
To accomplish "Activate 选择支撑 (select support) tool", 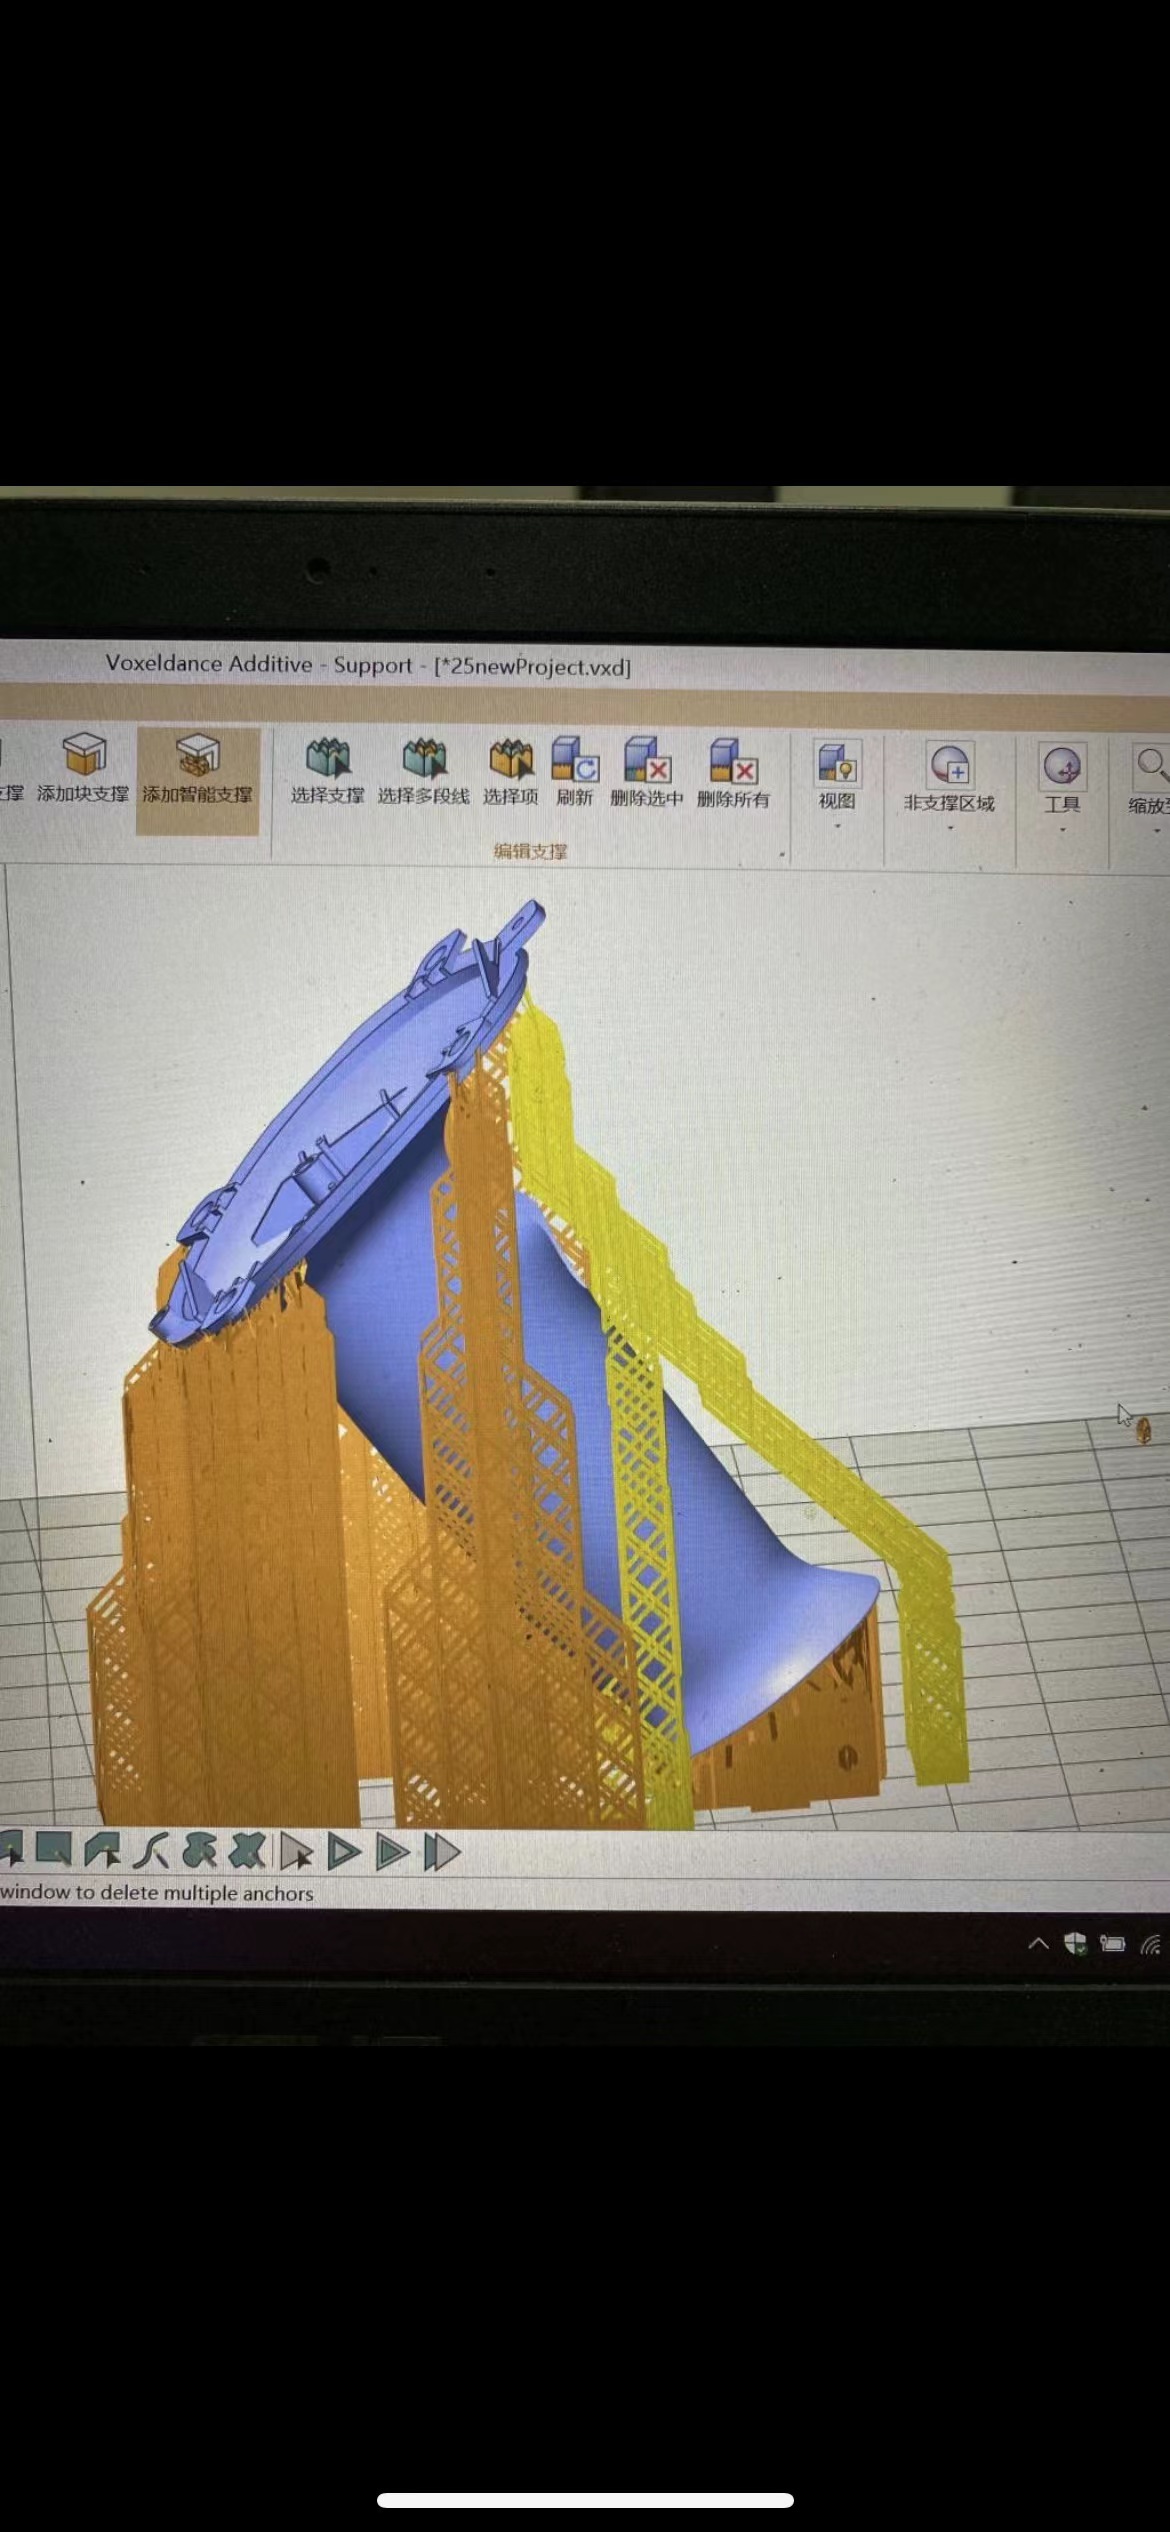I will click(x=327, y=770).
